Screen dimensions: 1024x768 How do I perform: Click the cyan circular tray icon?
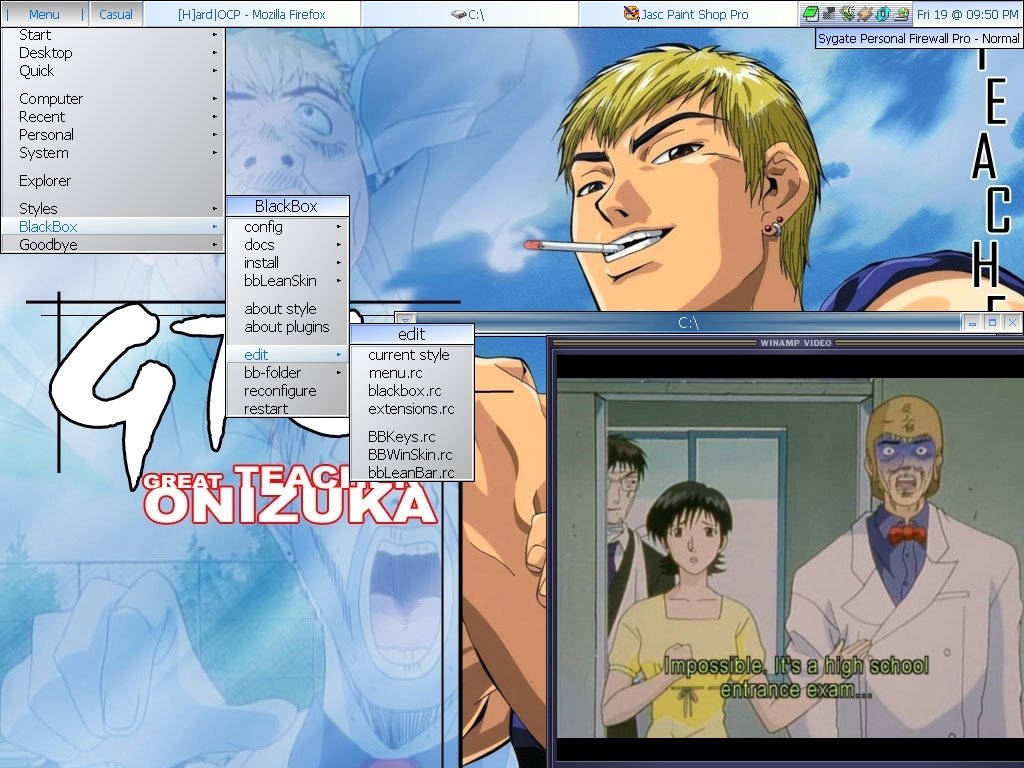click(884, 14)
